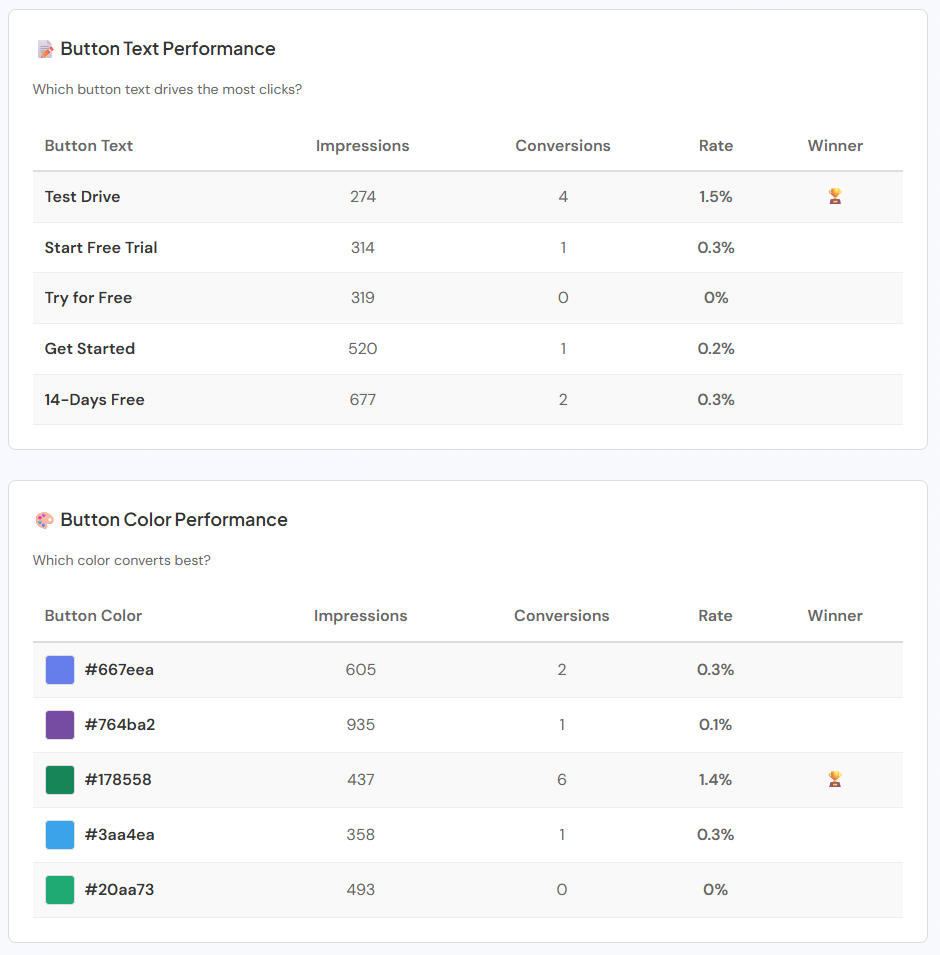
Task: Click the #3aa4ea color swatch
Action: [x=58, y=834]
